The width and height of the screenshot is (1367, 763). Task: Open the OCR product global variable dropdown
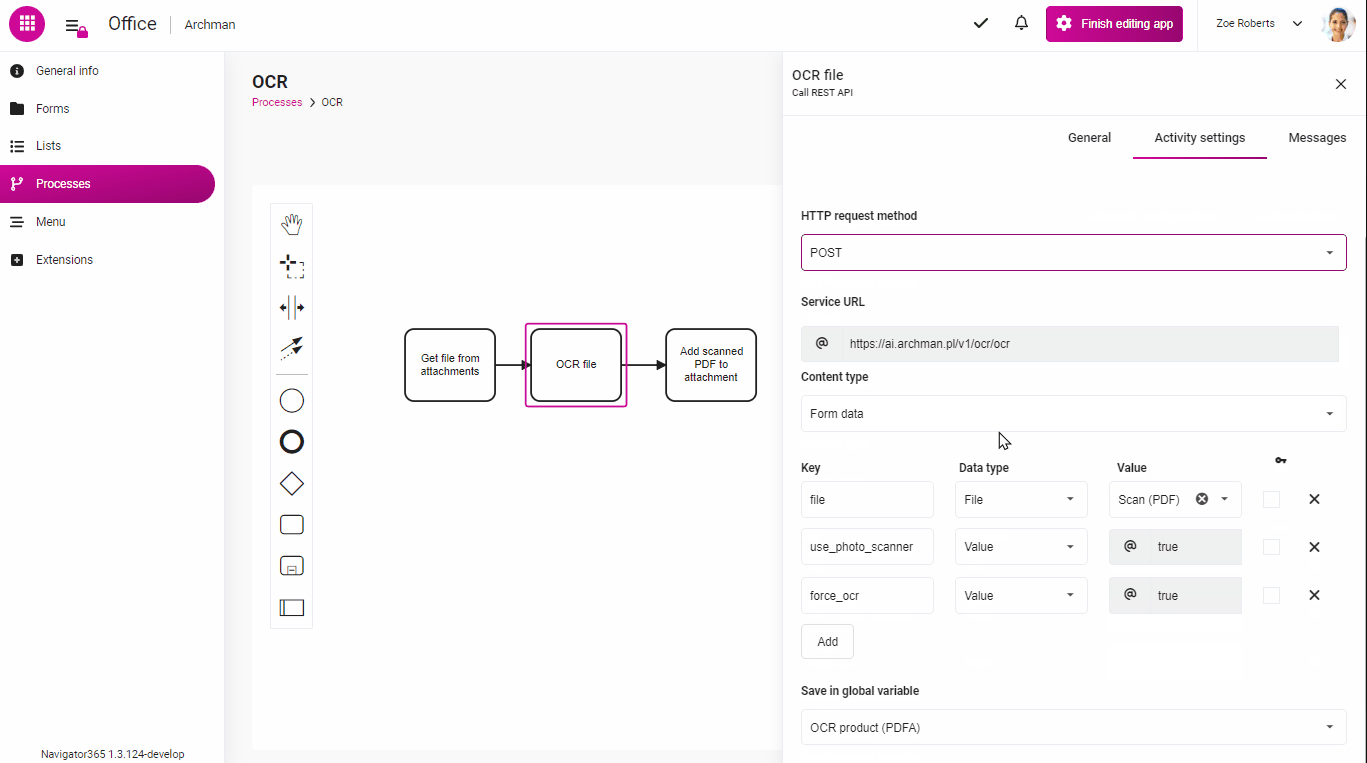click(x=1073, y=728)
